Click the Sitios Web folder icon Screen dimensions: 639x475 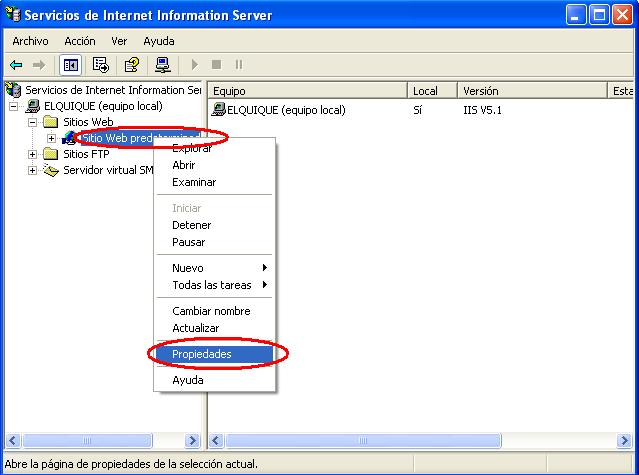point(51,121)
